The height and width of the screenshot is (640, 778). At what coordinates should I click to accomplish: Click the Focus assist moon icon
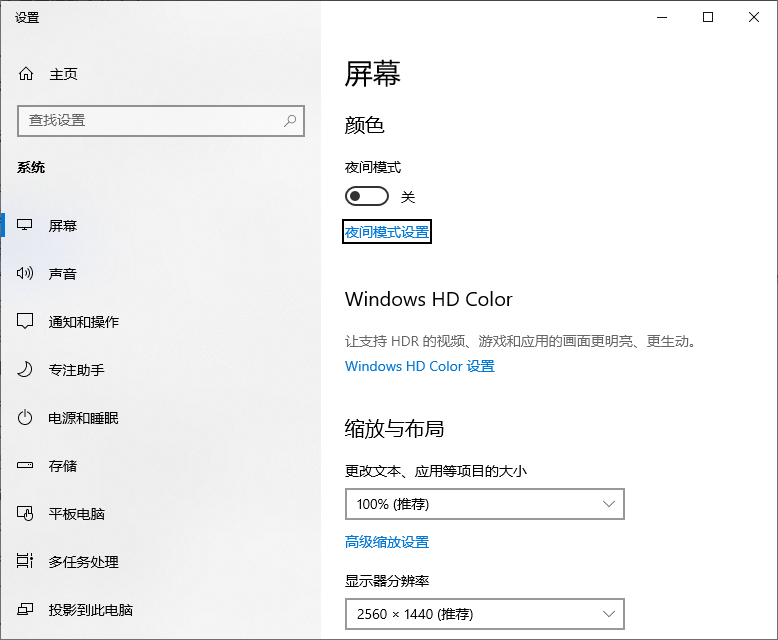(26, 370)
